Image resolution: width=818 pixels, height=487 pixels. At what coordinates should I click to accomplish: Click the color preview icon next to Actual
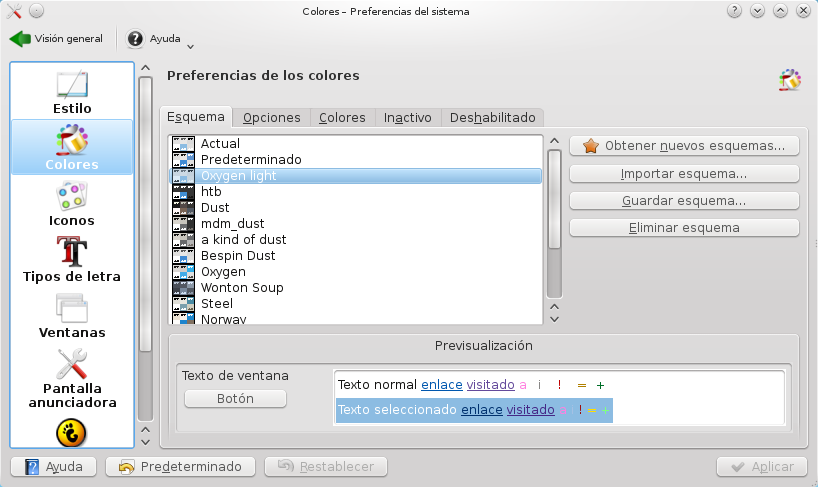(x=184, y=143)
